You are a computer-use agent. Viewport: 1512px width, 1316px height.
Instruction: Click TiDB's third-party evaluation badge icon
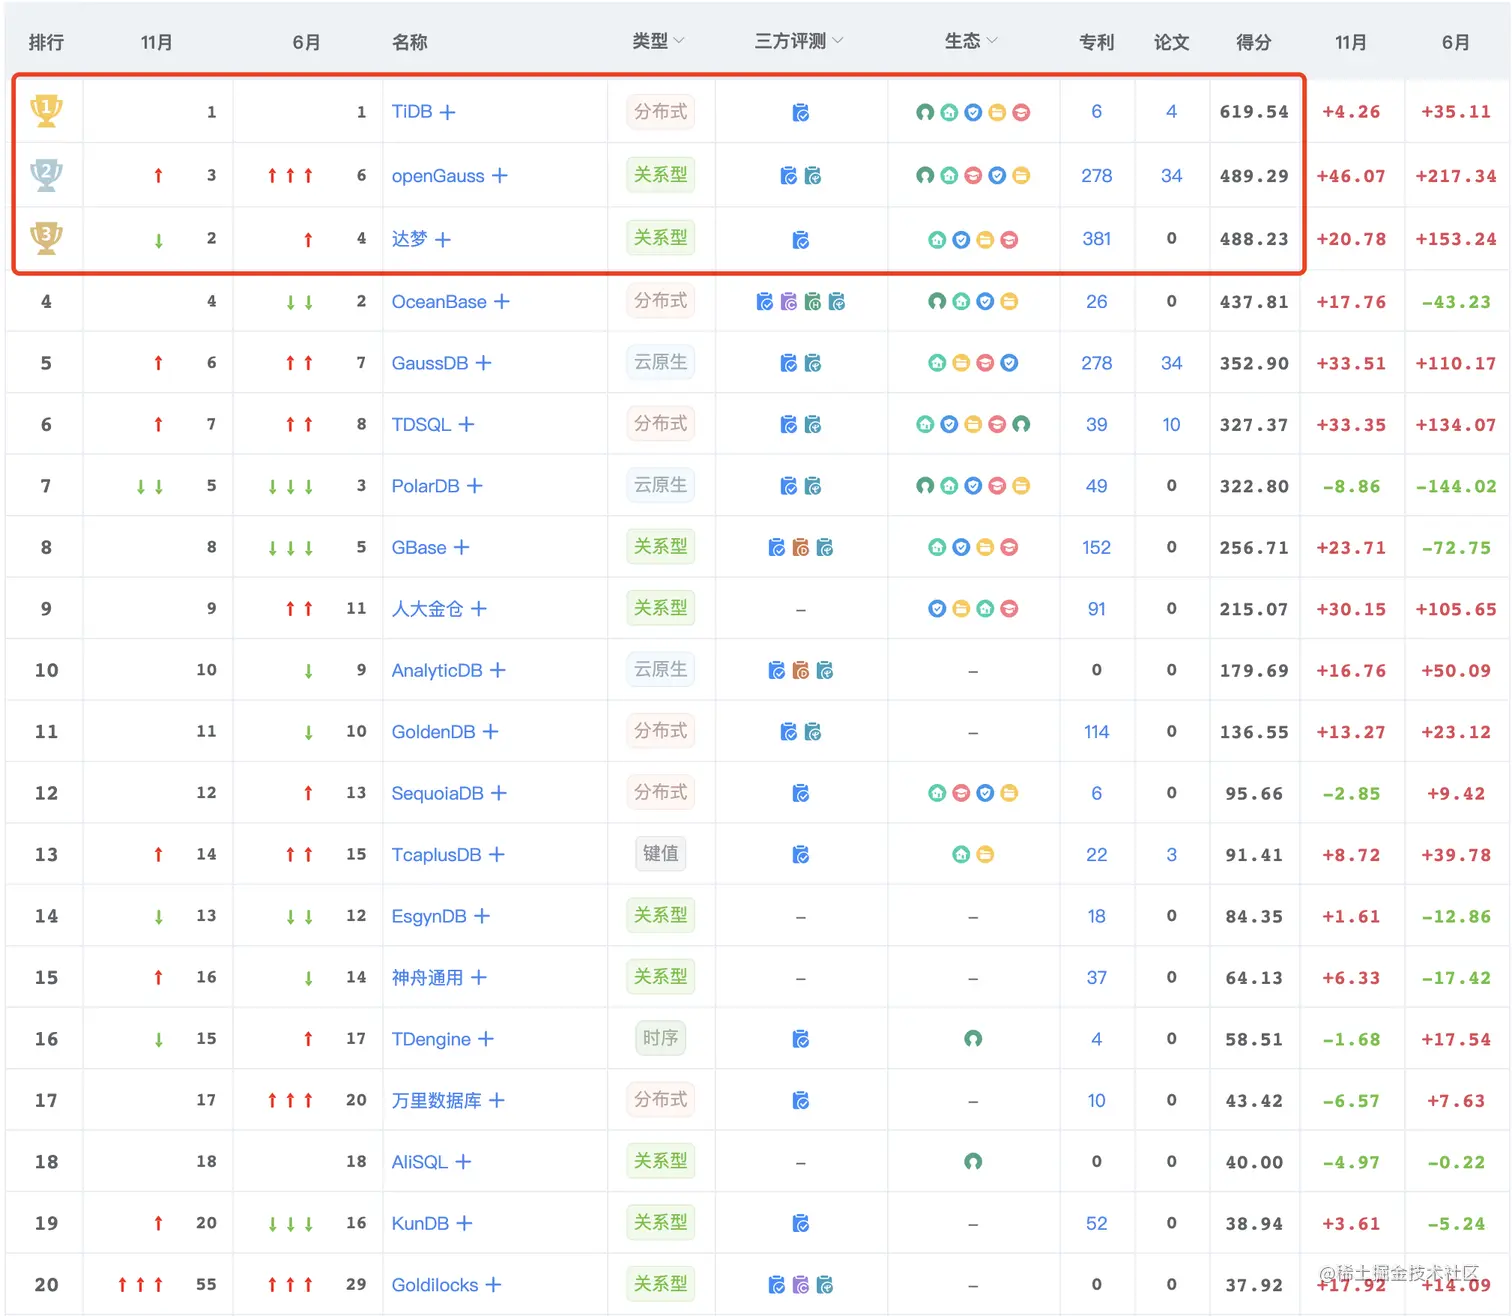[x=801, y=112]
